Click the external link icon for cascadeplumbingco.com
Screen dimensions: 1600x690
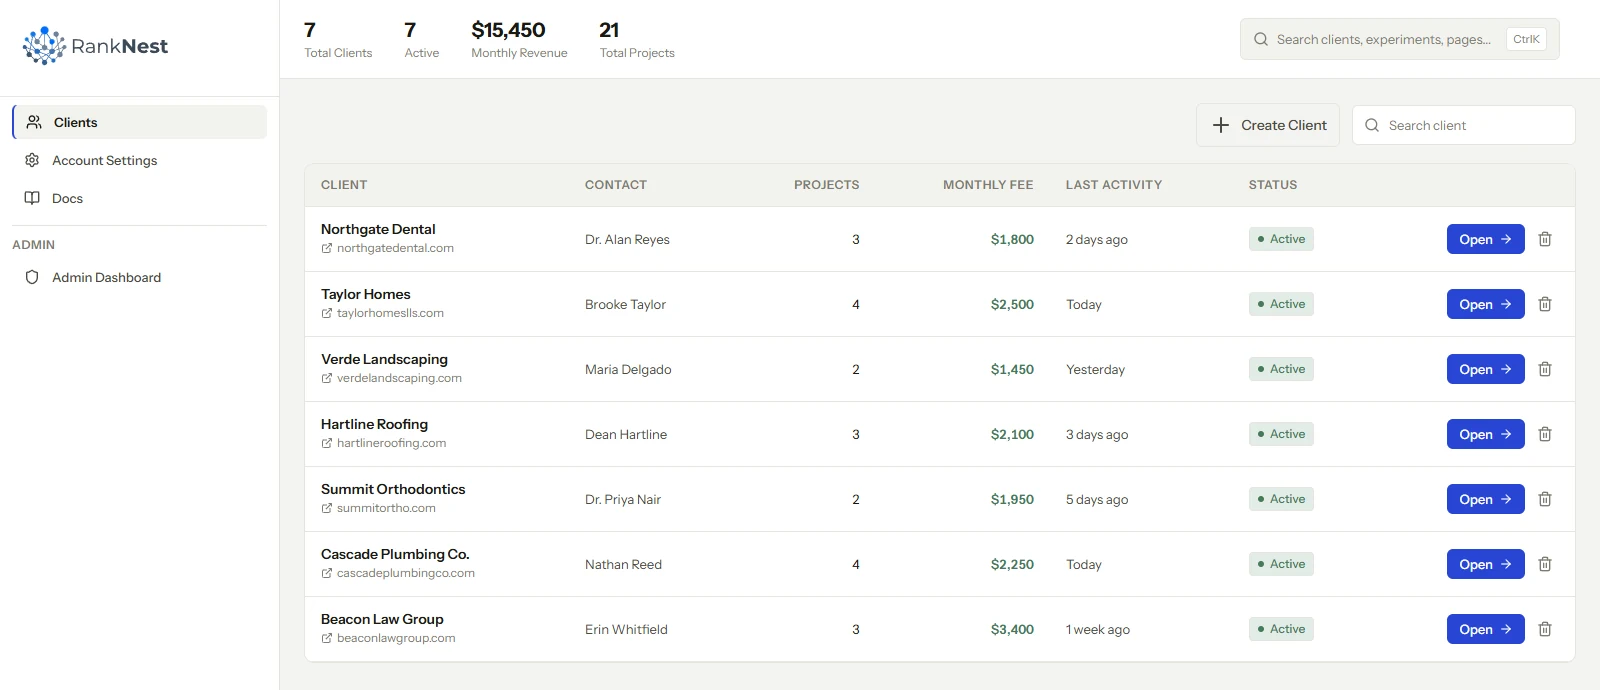[327, 573]
